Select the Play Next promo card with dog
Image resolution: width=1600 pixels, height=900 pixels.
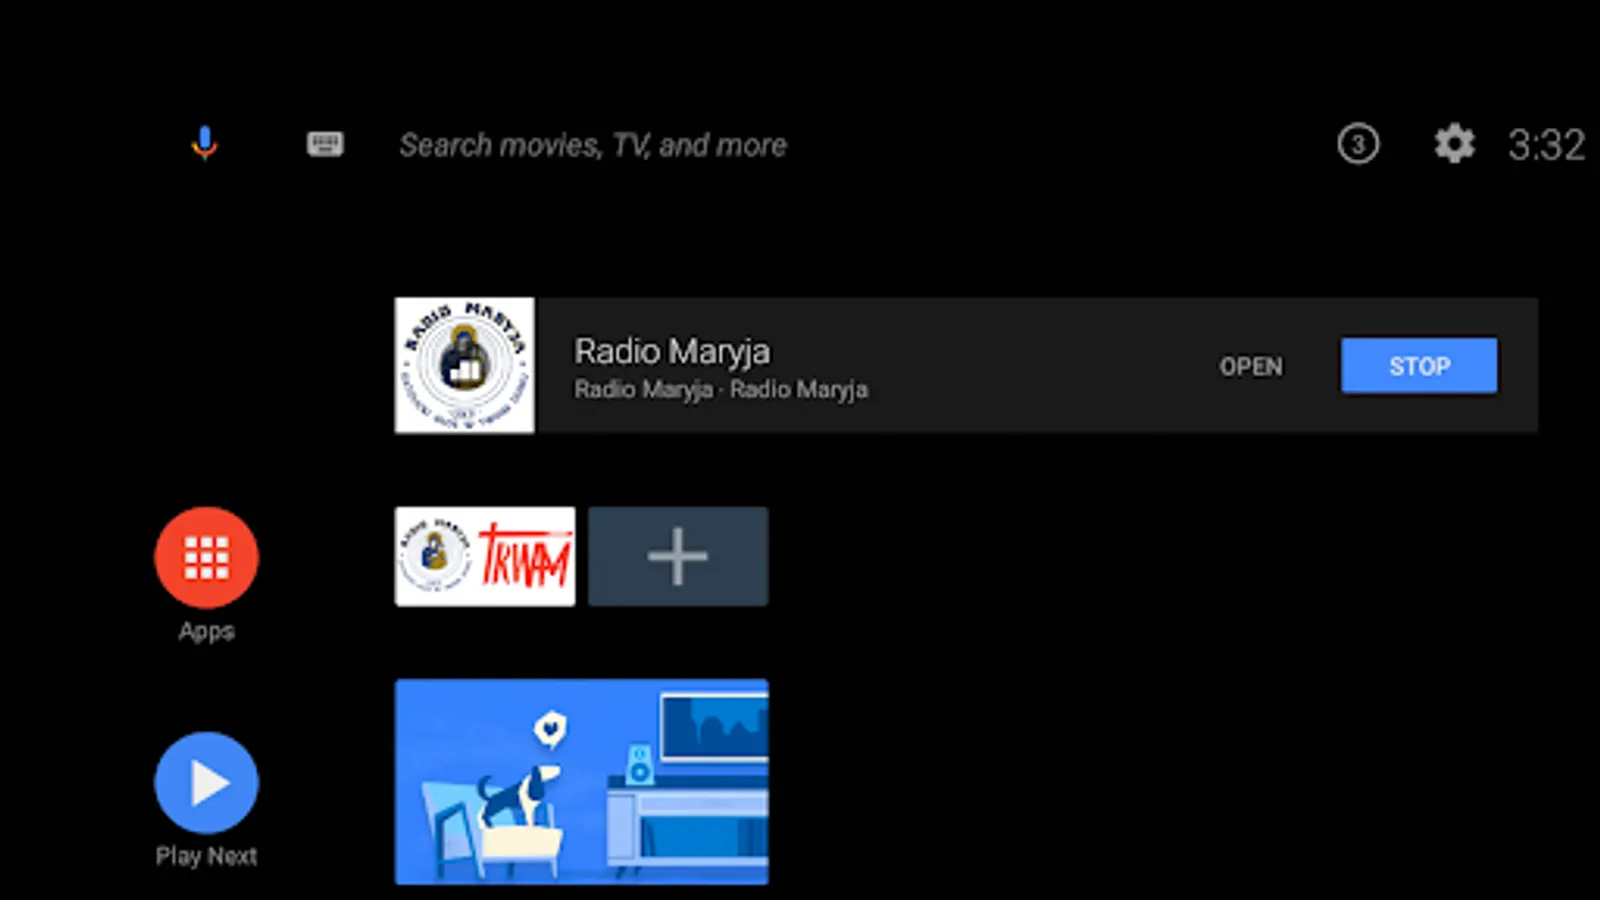582,781
